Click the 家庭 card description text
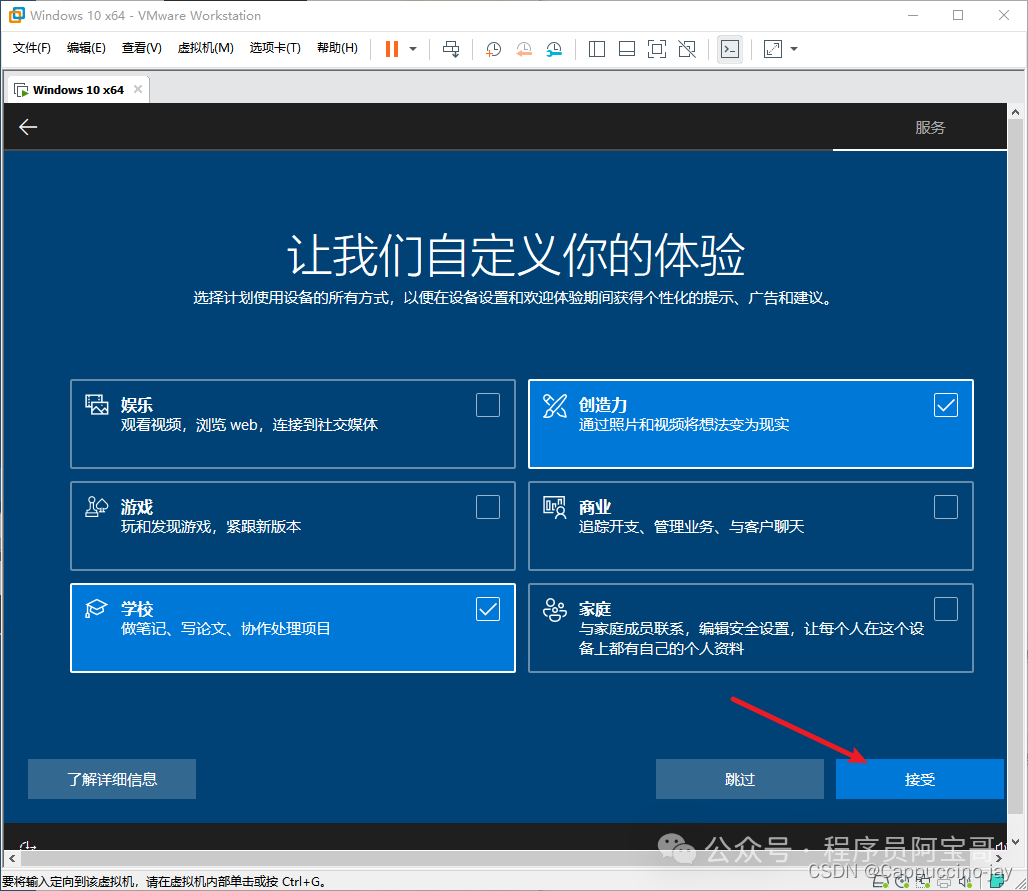 [x=751, y=639]
